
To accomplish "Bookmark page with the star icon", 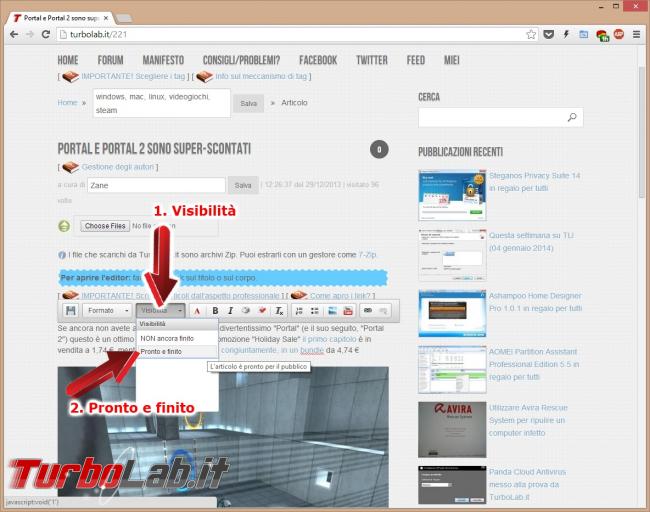I will pos(531,34).
